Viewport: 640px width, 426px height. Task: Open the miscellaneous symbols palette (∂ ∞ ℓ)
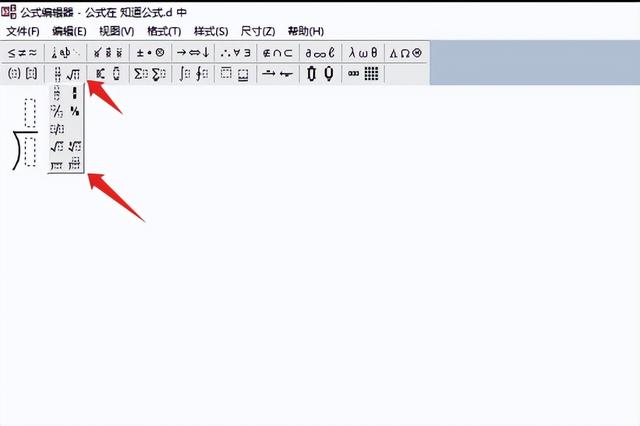pyautogui.click(x=320, y=52)
